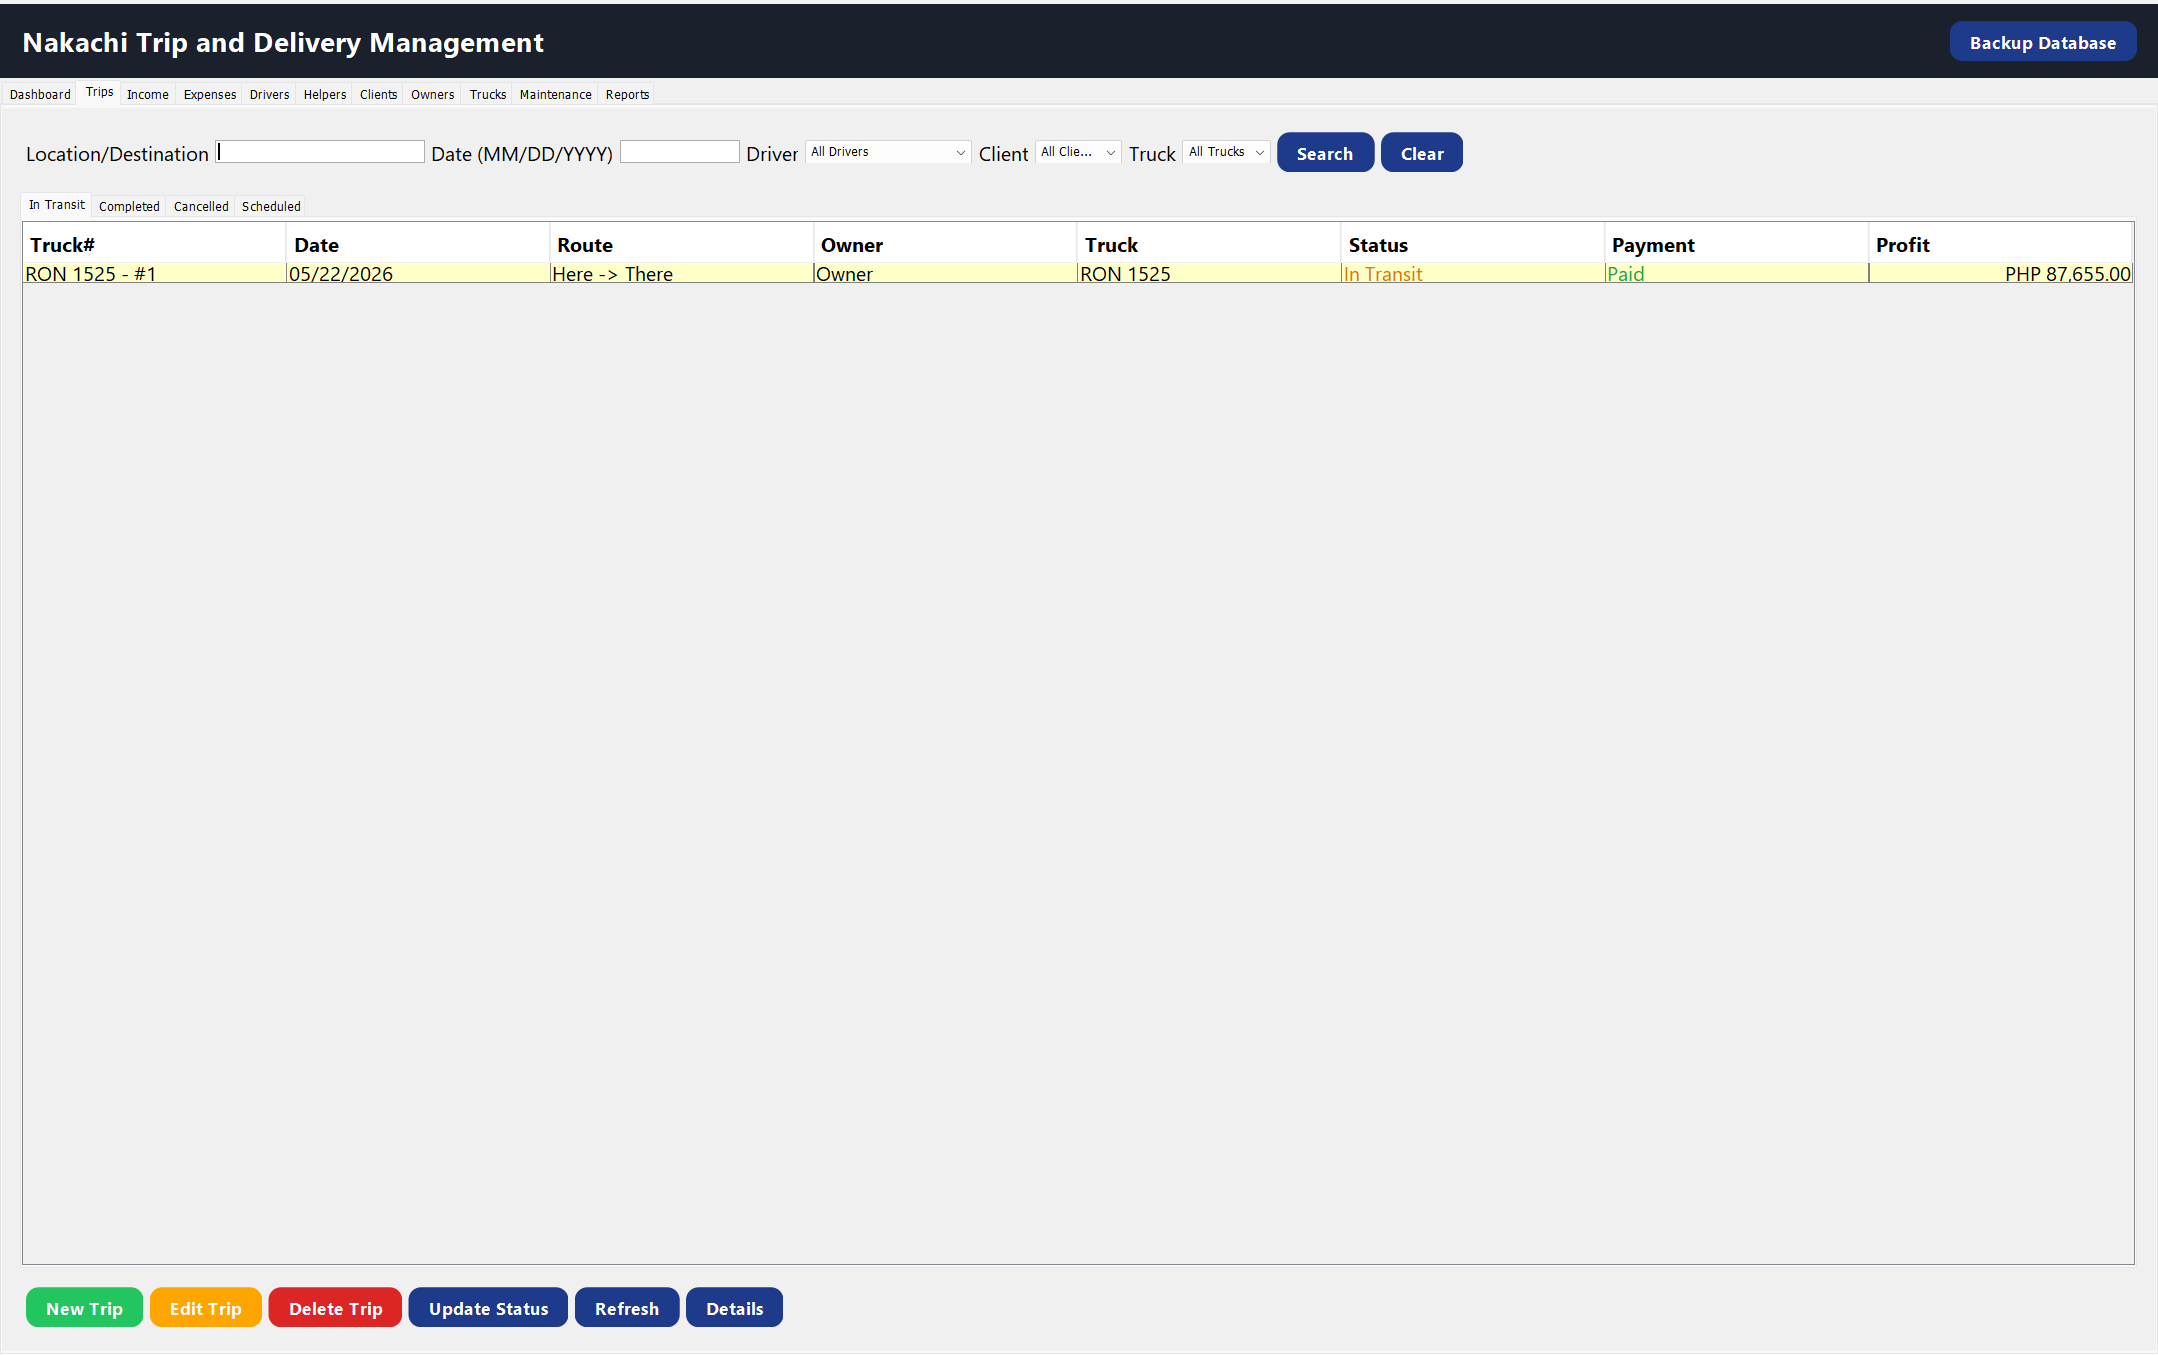
Task: Switch to the Income tab
Action: click(148, 94)
